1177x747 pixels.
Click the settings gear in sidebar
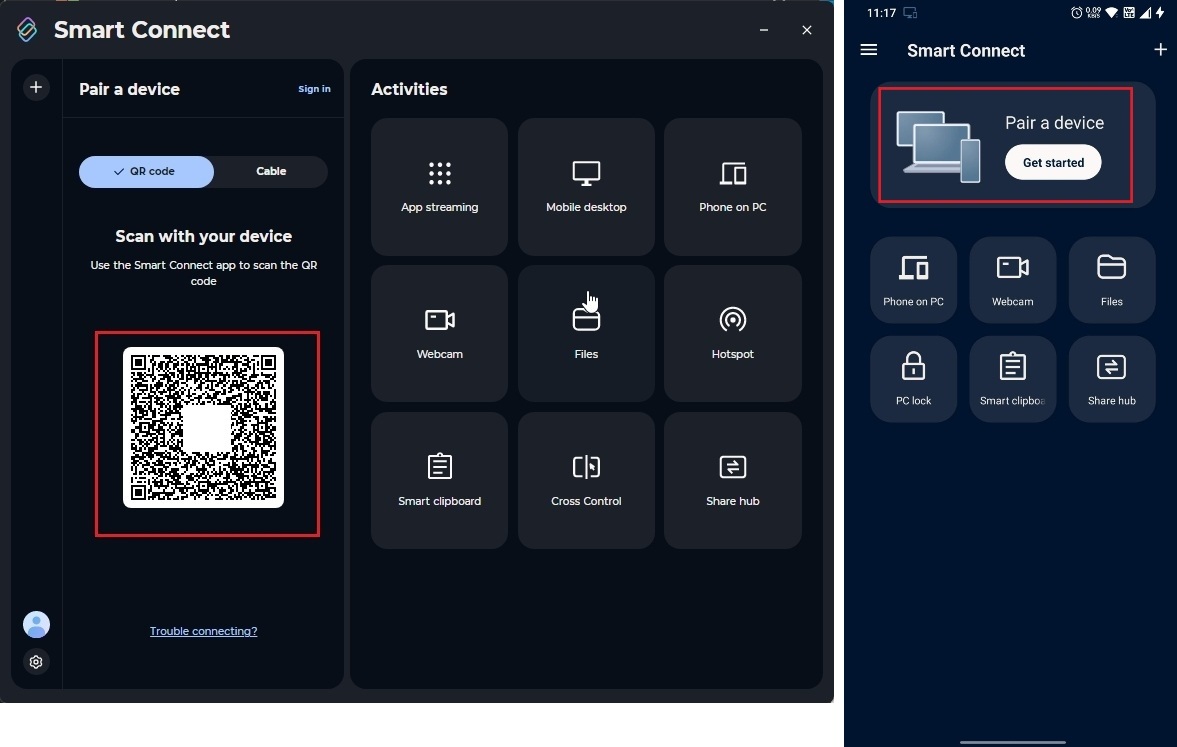point(36,662)
